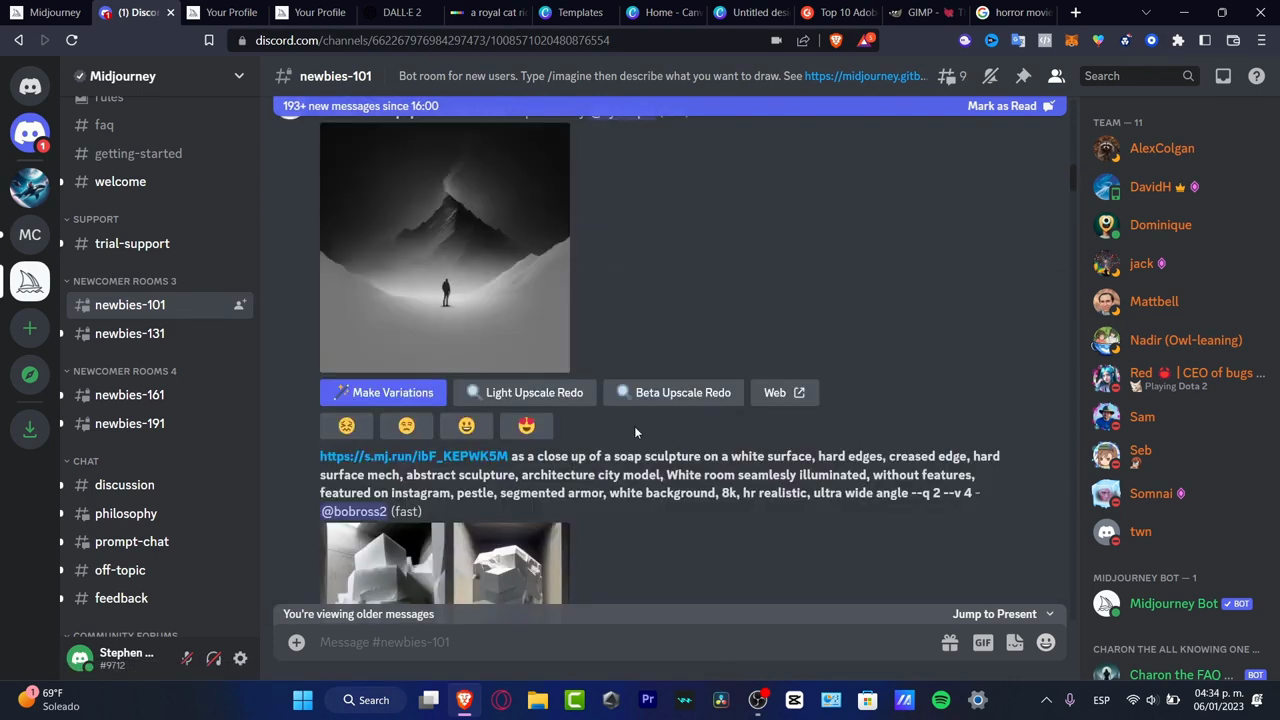Screen dimensions: 1280x720
Task: Click the unamused face rating emoji
Action: (406, 426)
